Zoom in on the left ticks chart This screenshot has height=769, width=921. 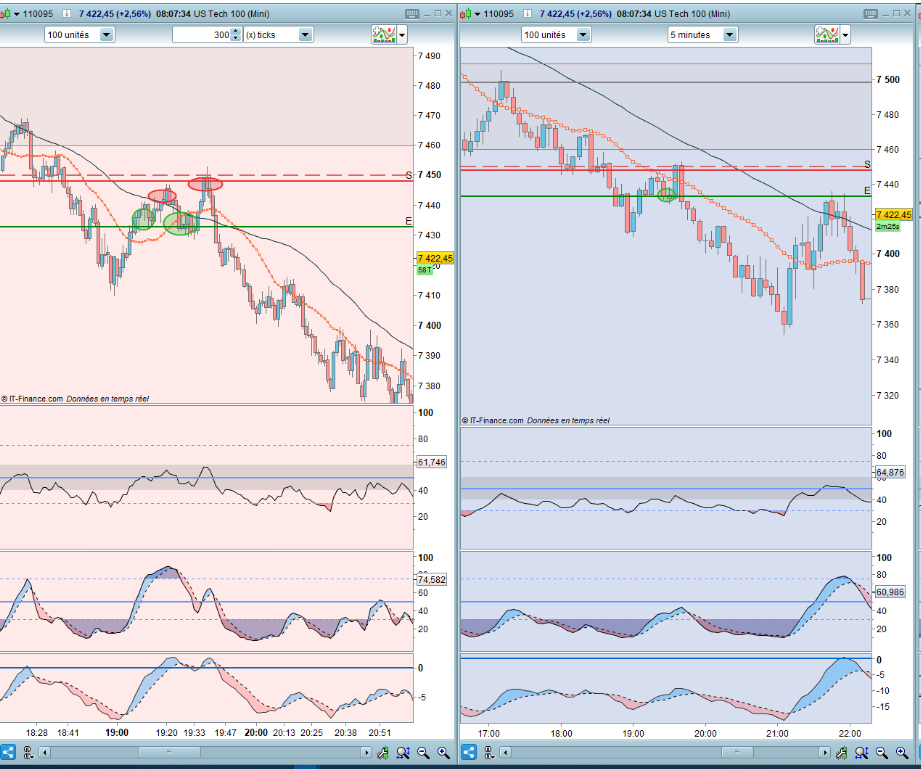(x=443, y=752)
